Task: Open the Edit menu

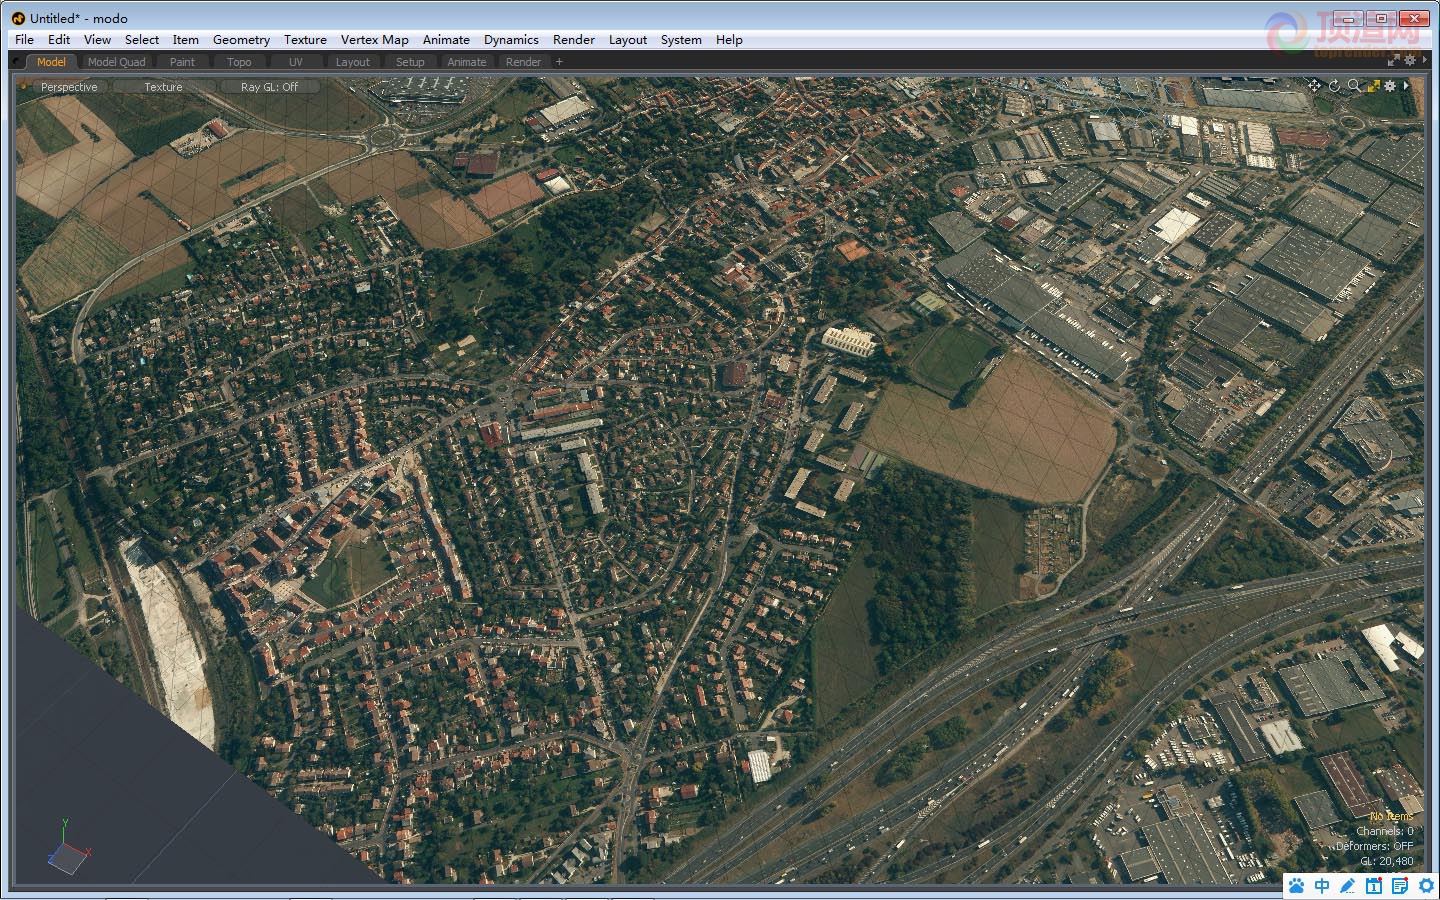Action: 59,40
